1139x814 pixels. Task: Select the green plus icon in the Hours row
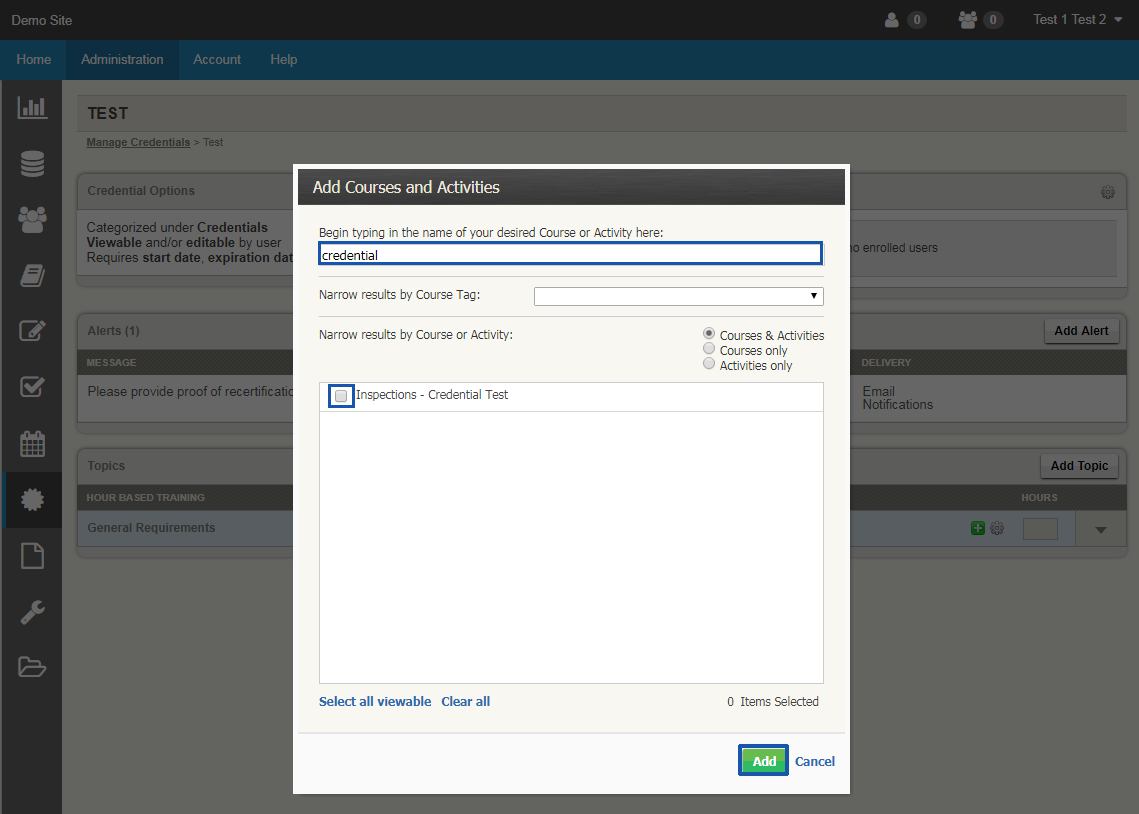[977, 527]
